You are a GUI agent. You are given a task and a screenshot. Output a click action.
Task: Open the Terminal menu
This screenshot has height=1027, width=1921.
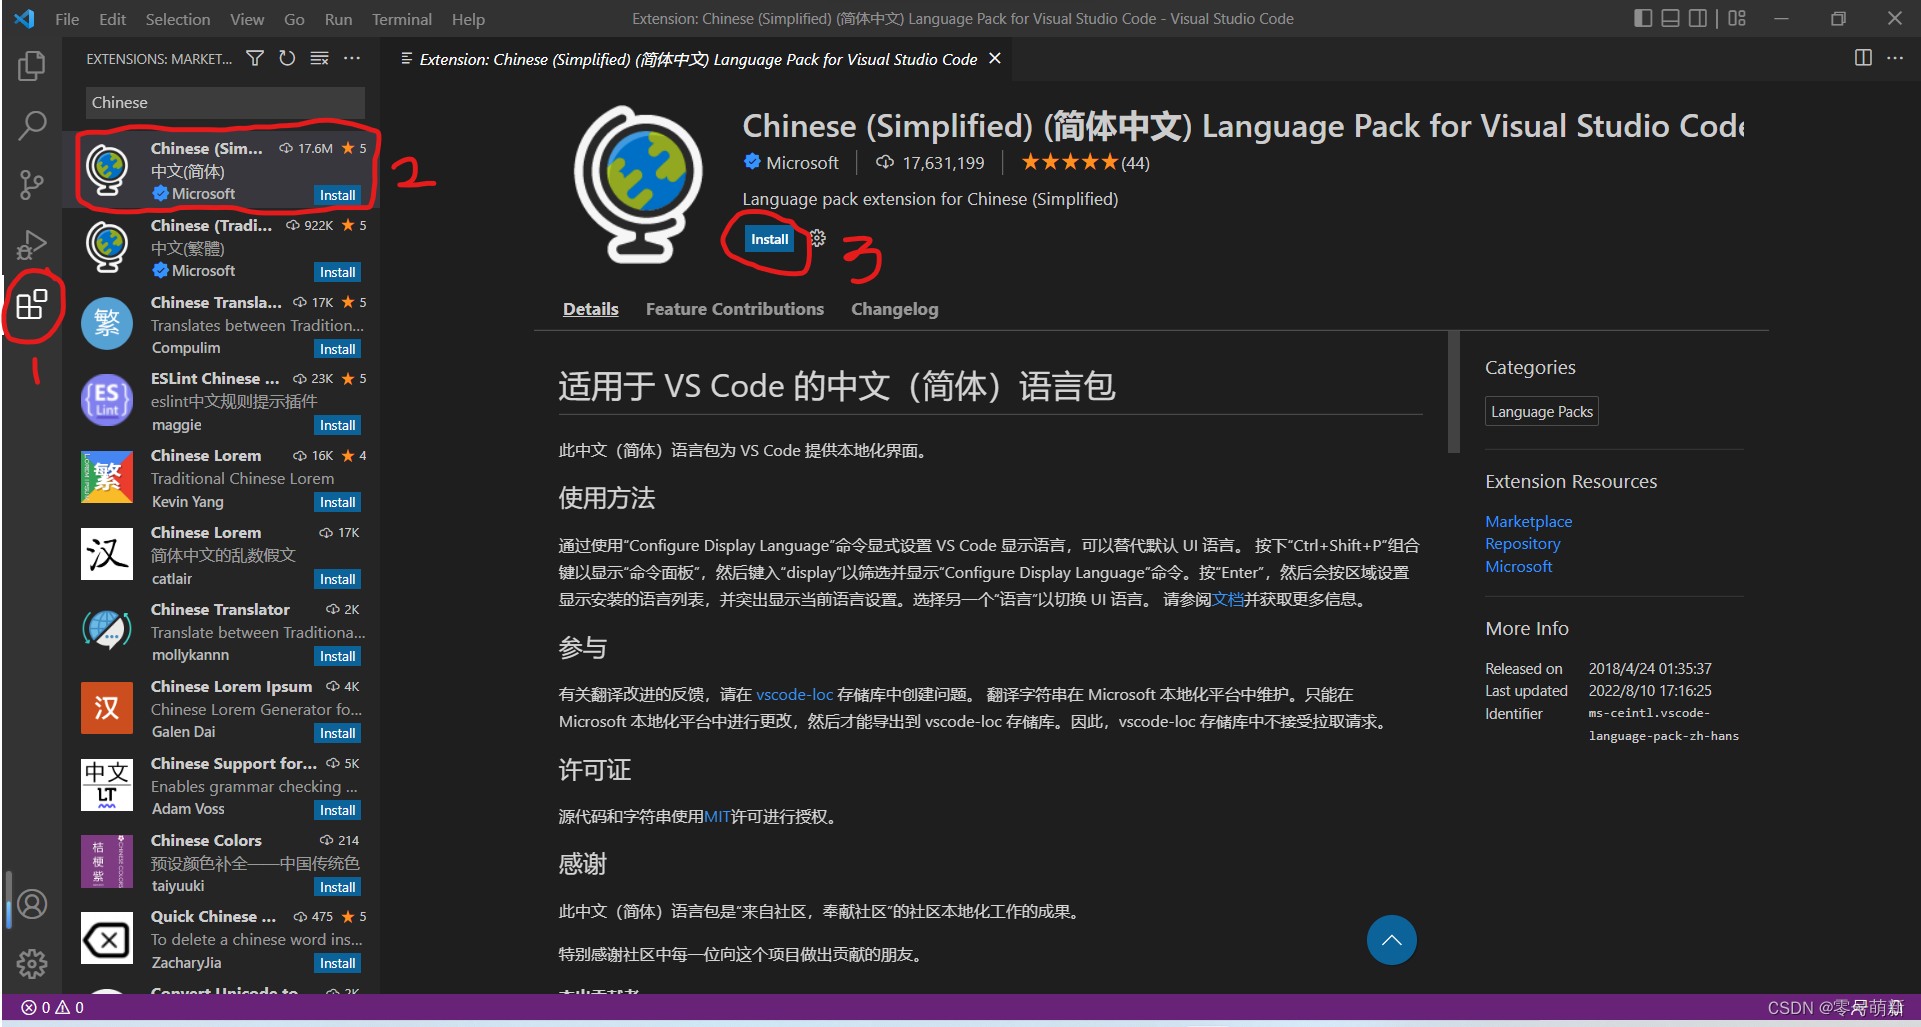tap(402, 19)
